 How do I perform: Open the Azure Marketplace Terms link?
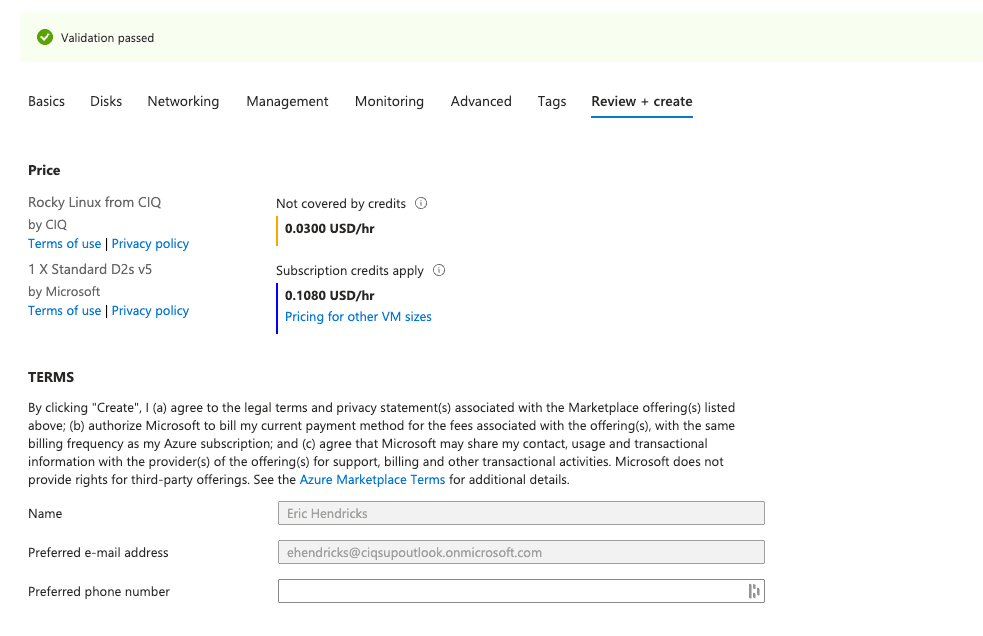click(x=372, y=480)
